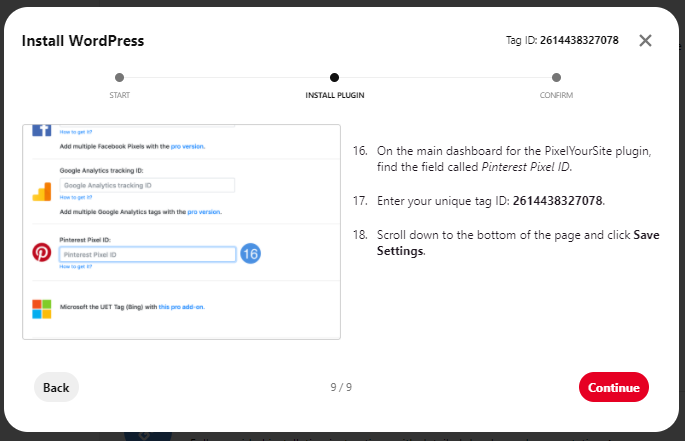685x441 pixels.
Task: Click the INSTALL PLUGIN step label
Action: point(335,95)
